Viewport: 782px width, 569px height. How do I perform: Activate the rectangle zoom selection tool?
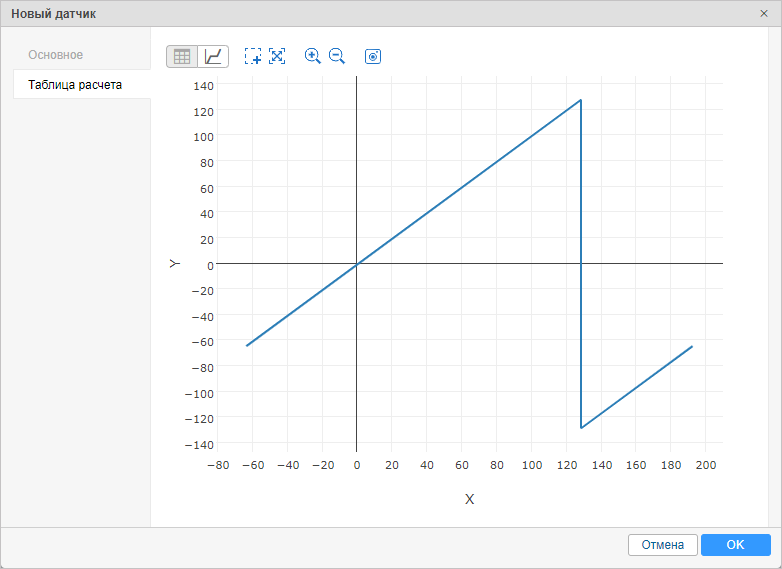(x=253, y=56)
